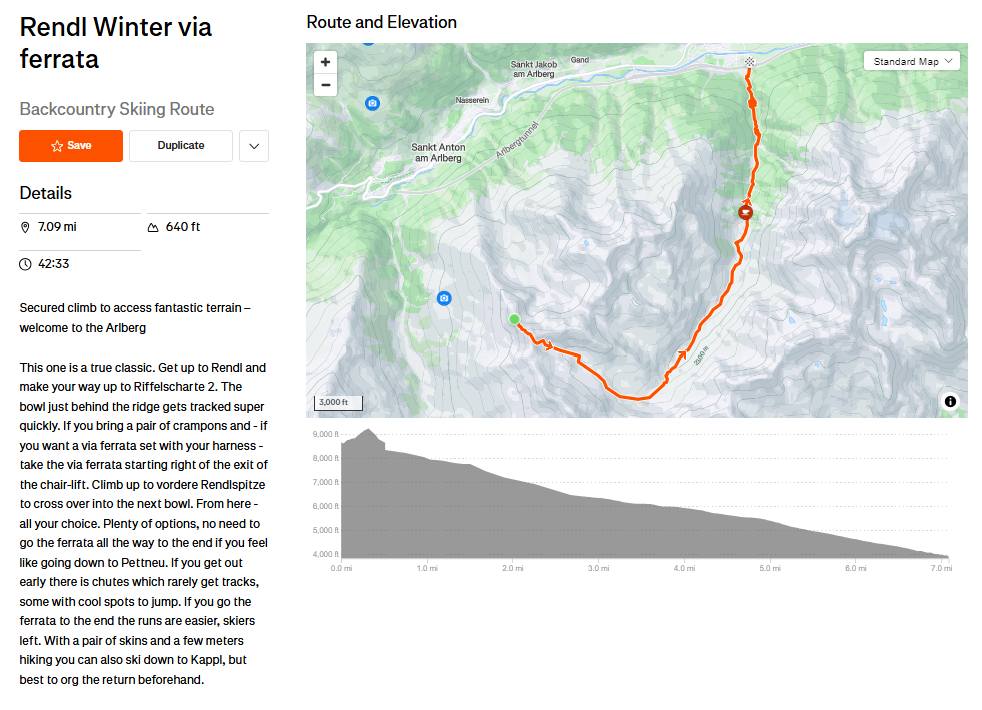Screen dimensions: 982x710
Task: Zoom in on the route map
Action: pyautogui.click(x=325, y=62)
